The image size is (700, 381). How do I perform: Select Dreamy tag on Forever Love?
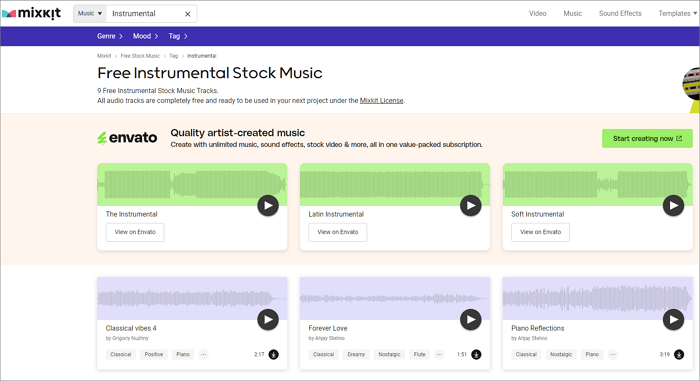coord(356,355)
